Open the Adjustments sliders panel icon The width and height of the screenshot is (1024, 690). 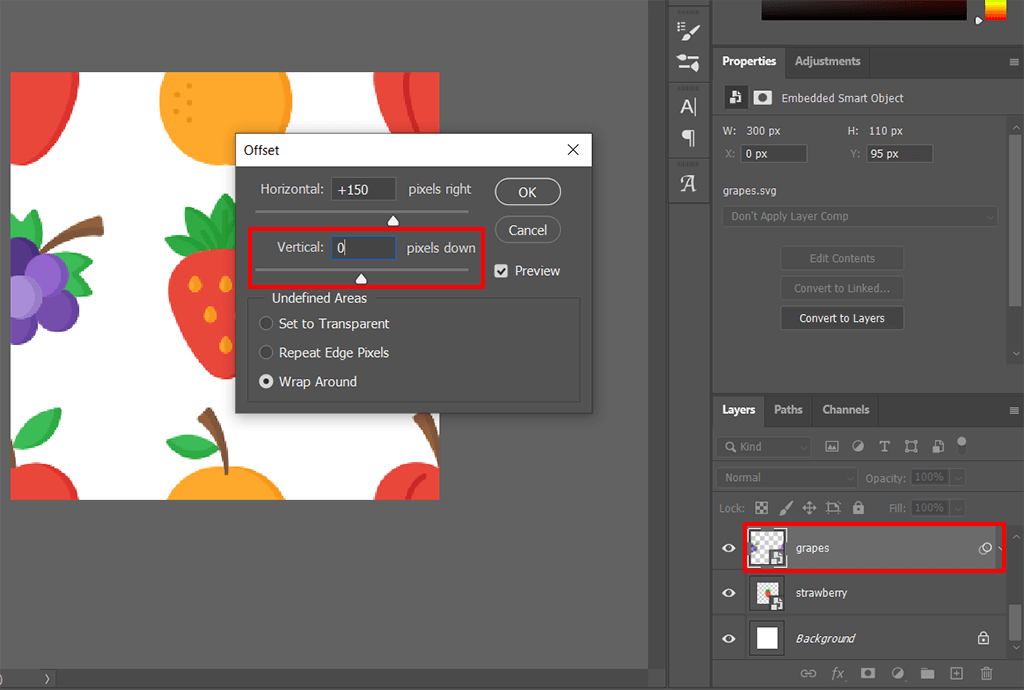click(688, 63)
